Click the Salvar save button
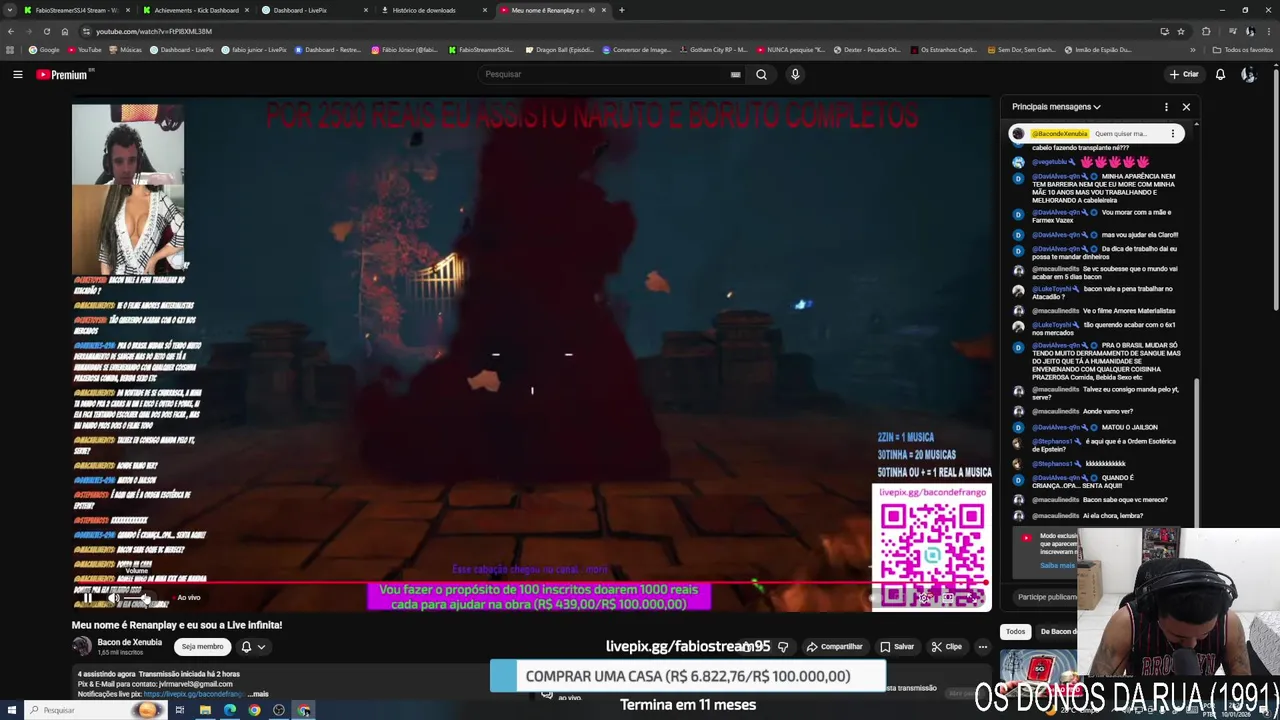This screenshot has width=1280, height=720. point(898,646)
